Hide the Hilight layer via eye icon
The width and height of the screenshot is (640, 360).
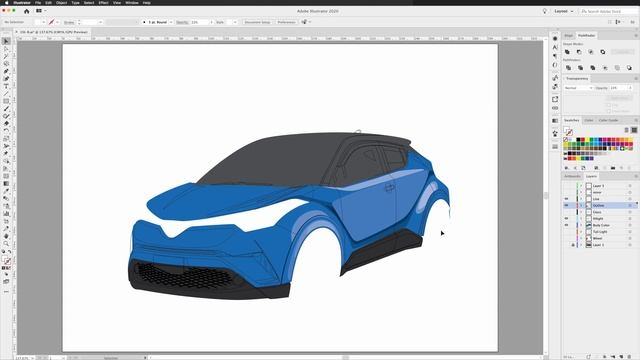click(x=567, y=218)
